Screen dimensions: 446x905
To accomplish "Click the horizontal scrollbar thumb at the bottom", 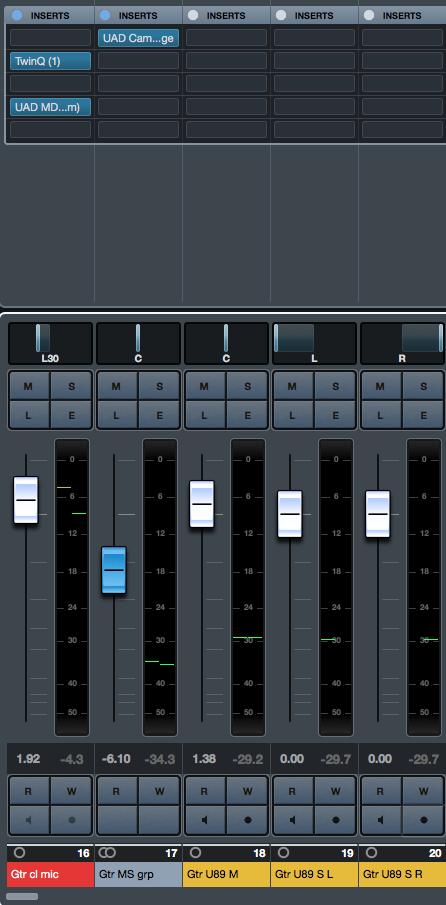I will pos(22,896).
